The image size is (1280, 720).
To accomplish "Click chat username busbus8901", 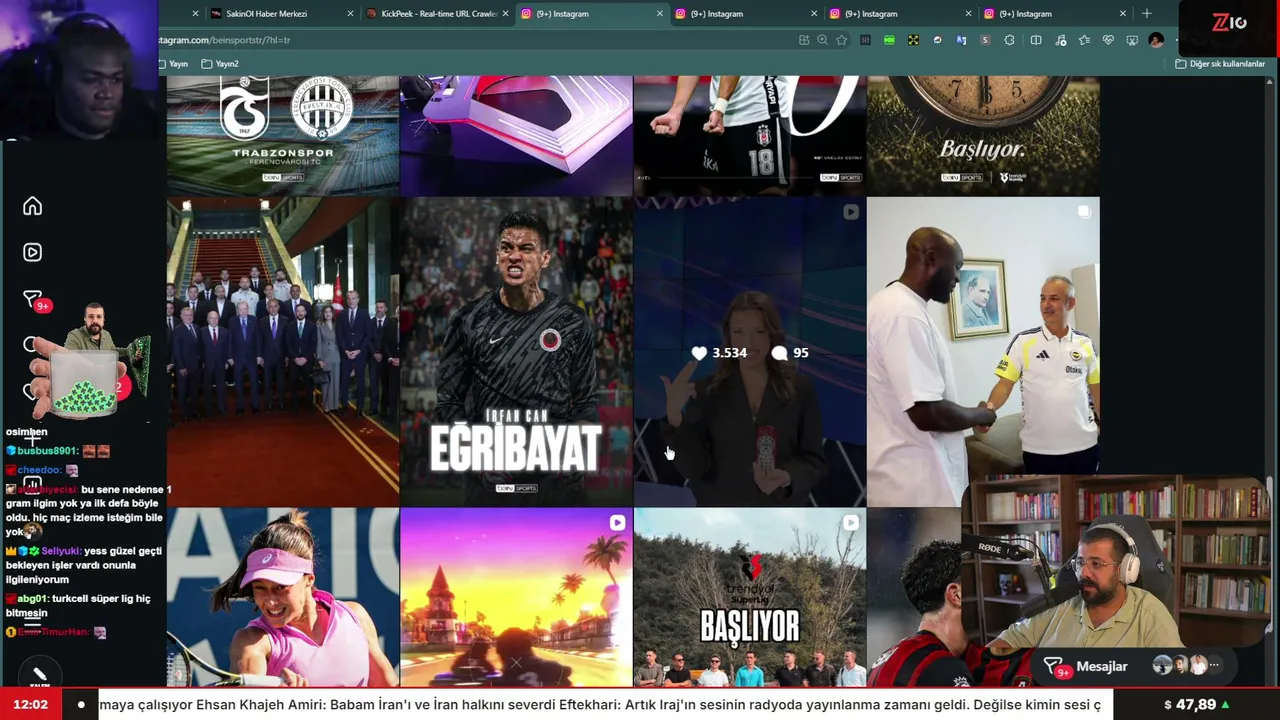I will point(47,451).
